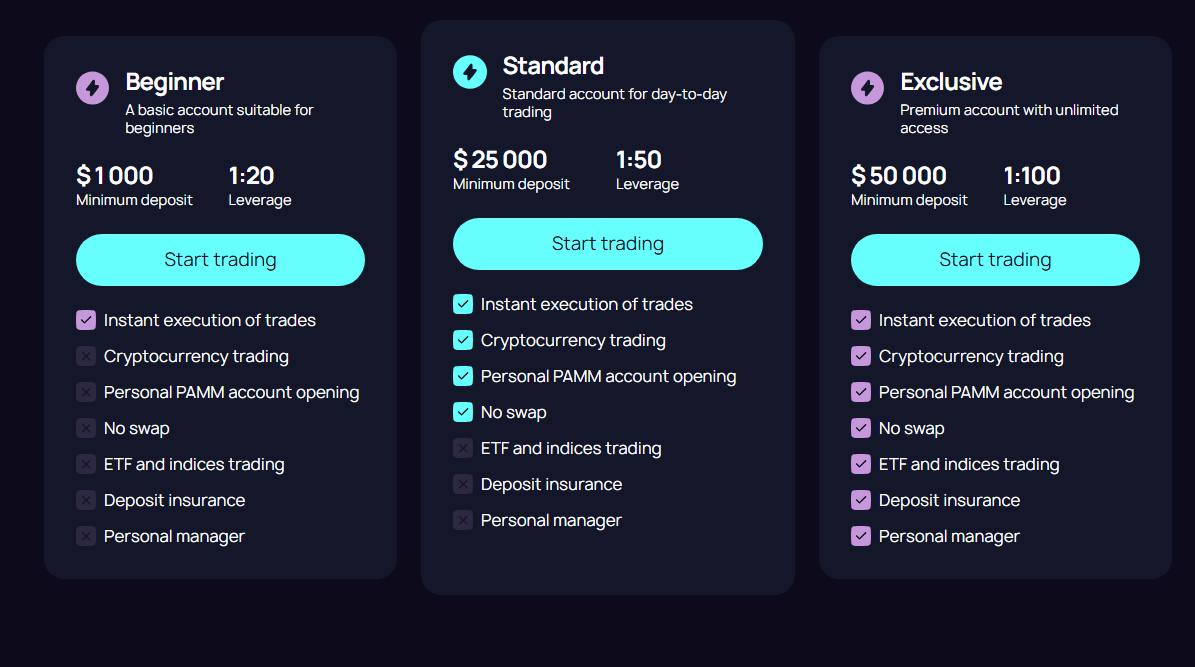Check Deposit insurance box in Standard plan

point(463,484)
